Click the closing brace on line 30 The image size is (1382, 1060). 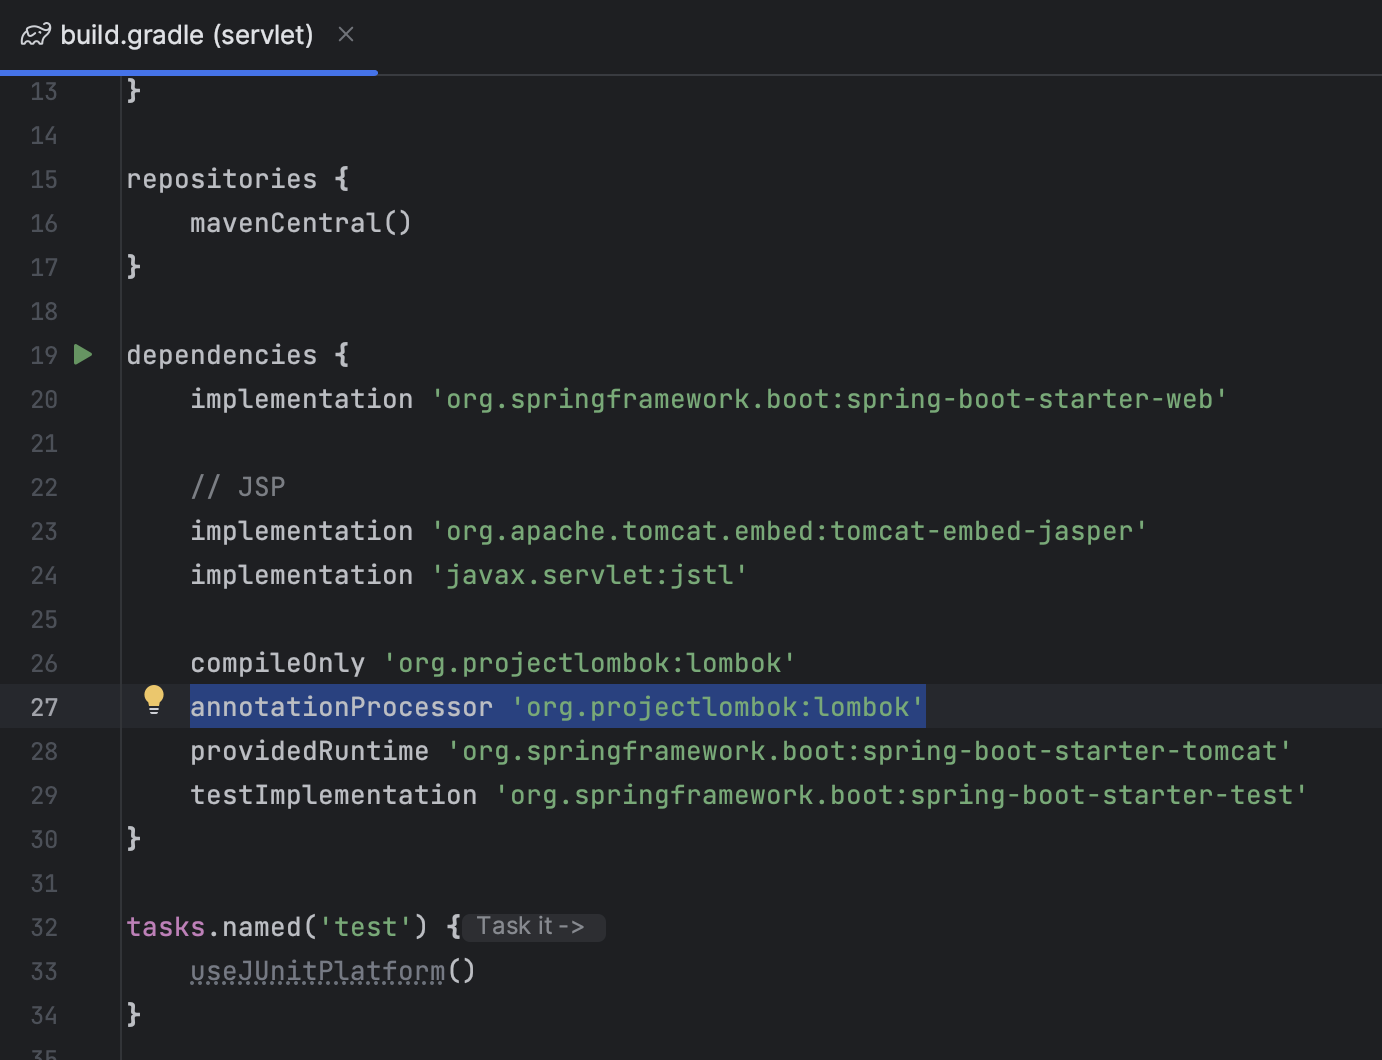click(134, 838)
